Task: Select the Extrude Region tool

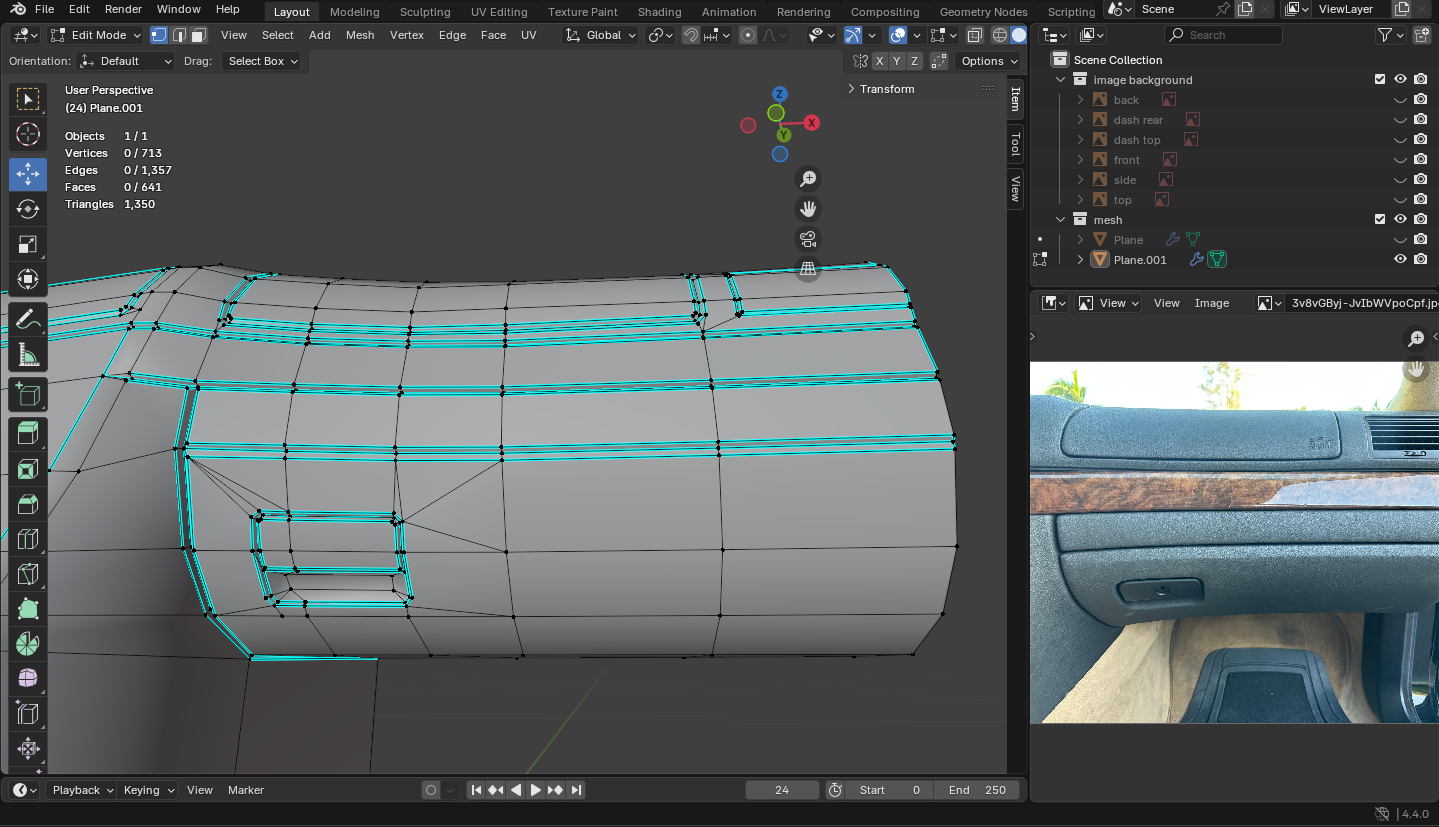Action: 28,434
